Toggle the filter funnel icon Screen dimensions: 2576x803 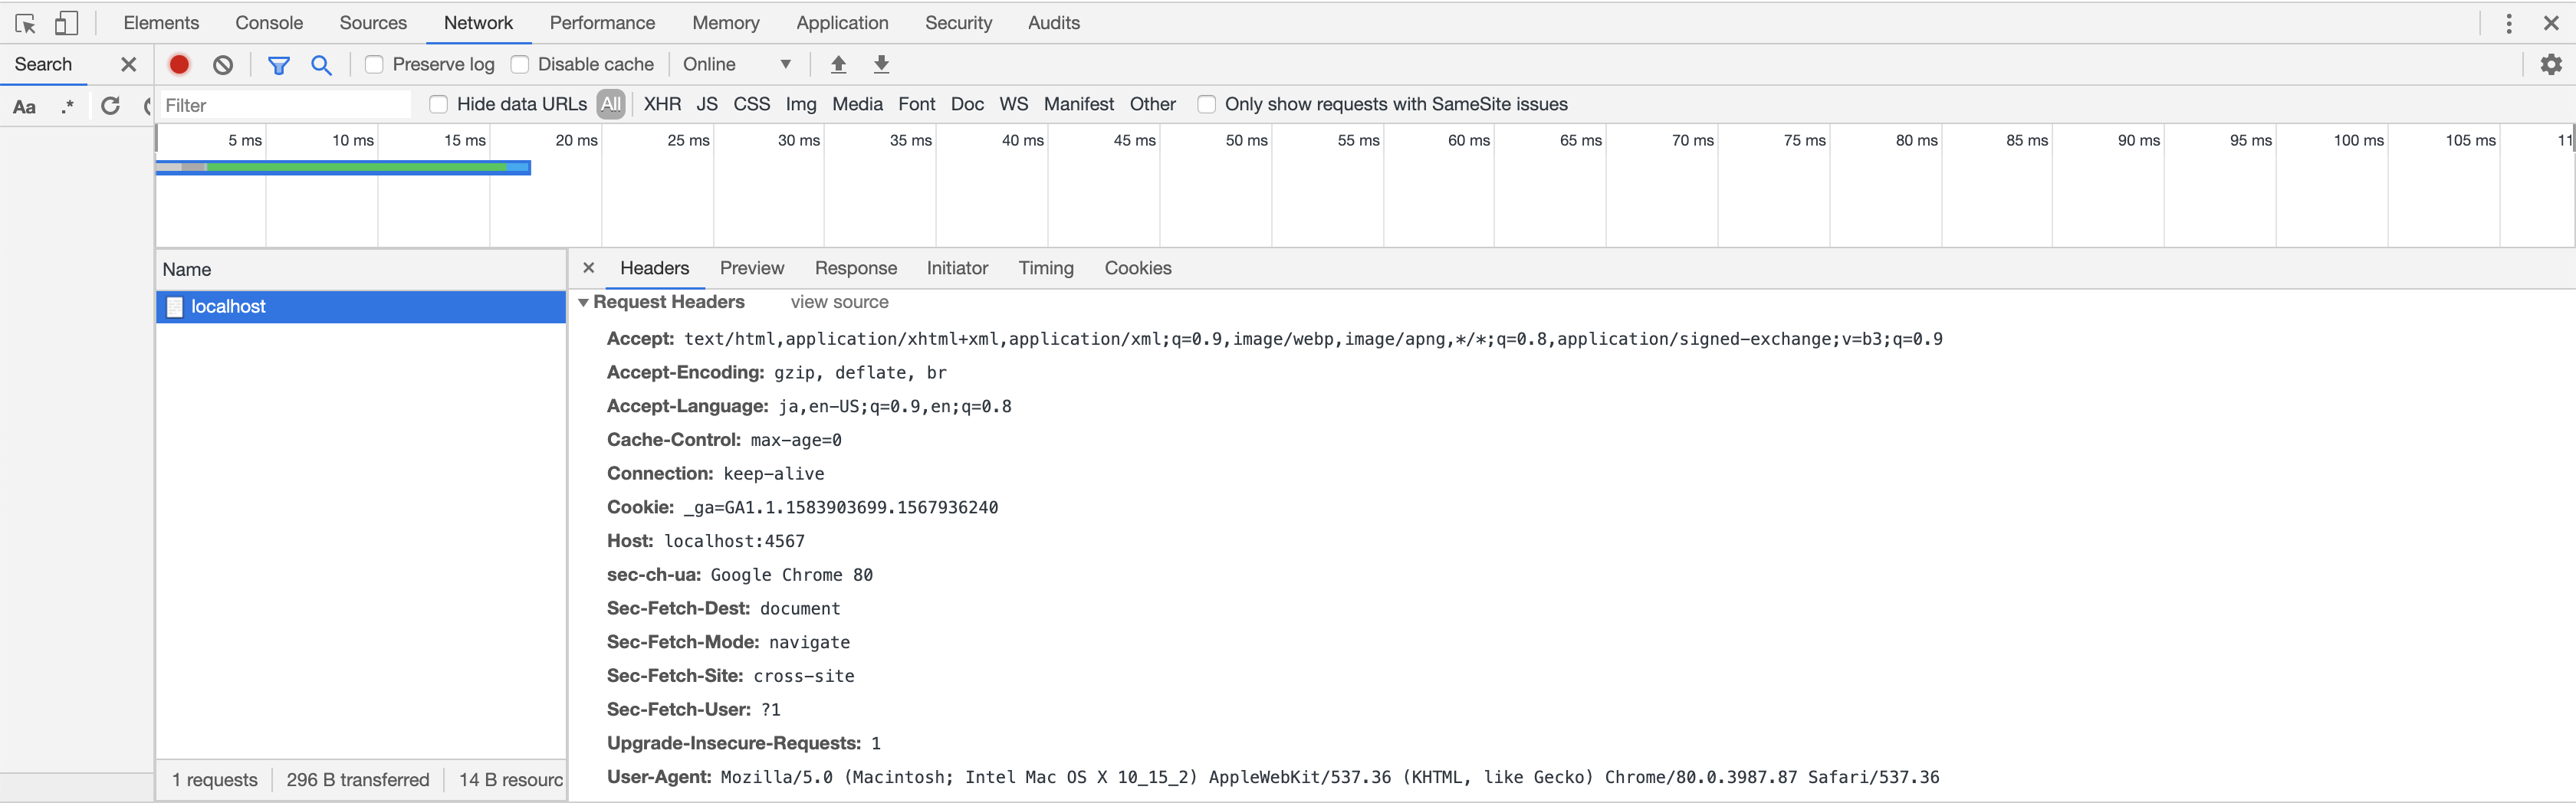pos(278,65)
